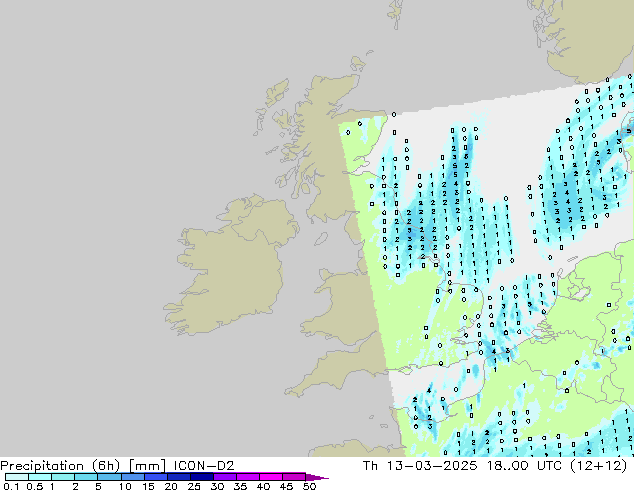This screenshot has width=634, height=490.
Task: Click the Isle of Man on the map
Action: click(x=321, y=239)
